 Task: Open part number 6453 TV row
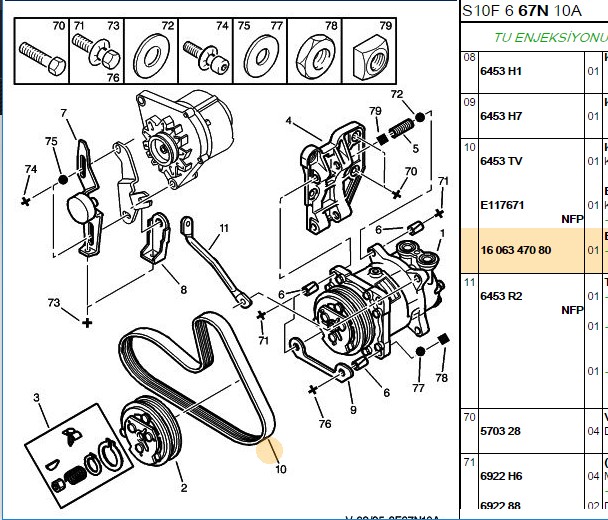tap(501, 161)
